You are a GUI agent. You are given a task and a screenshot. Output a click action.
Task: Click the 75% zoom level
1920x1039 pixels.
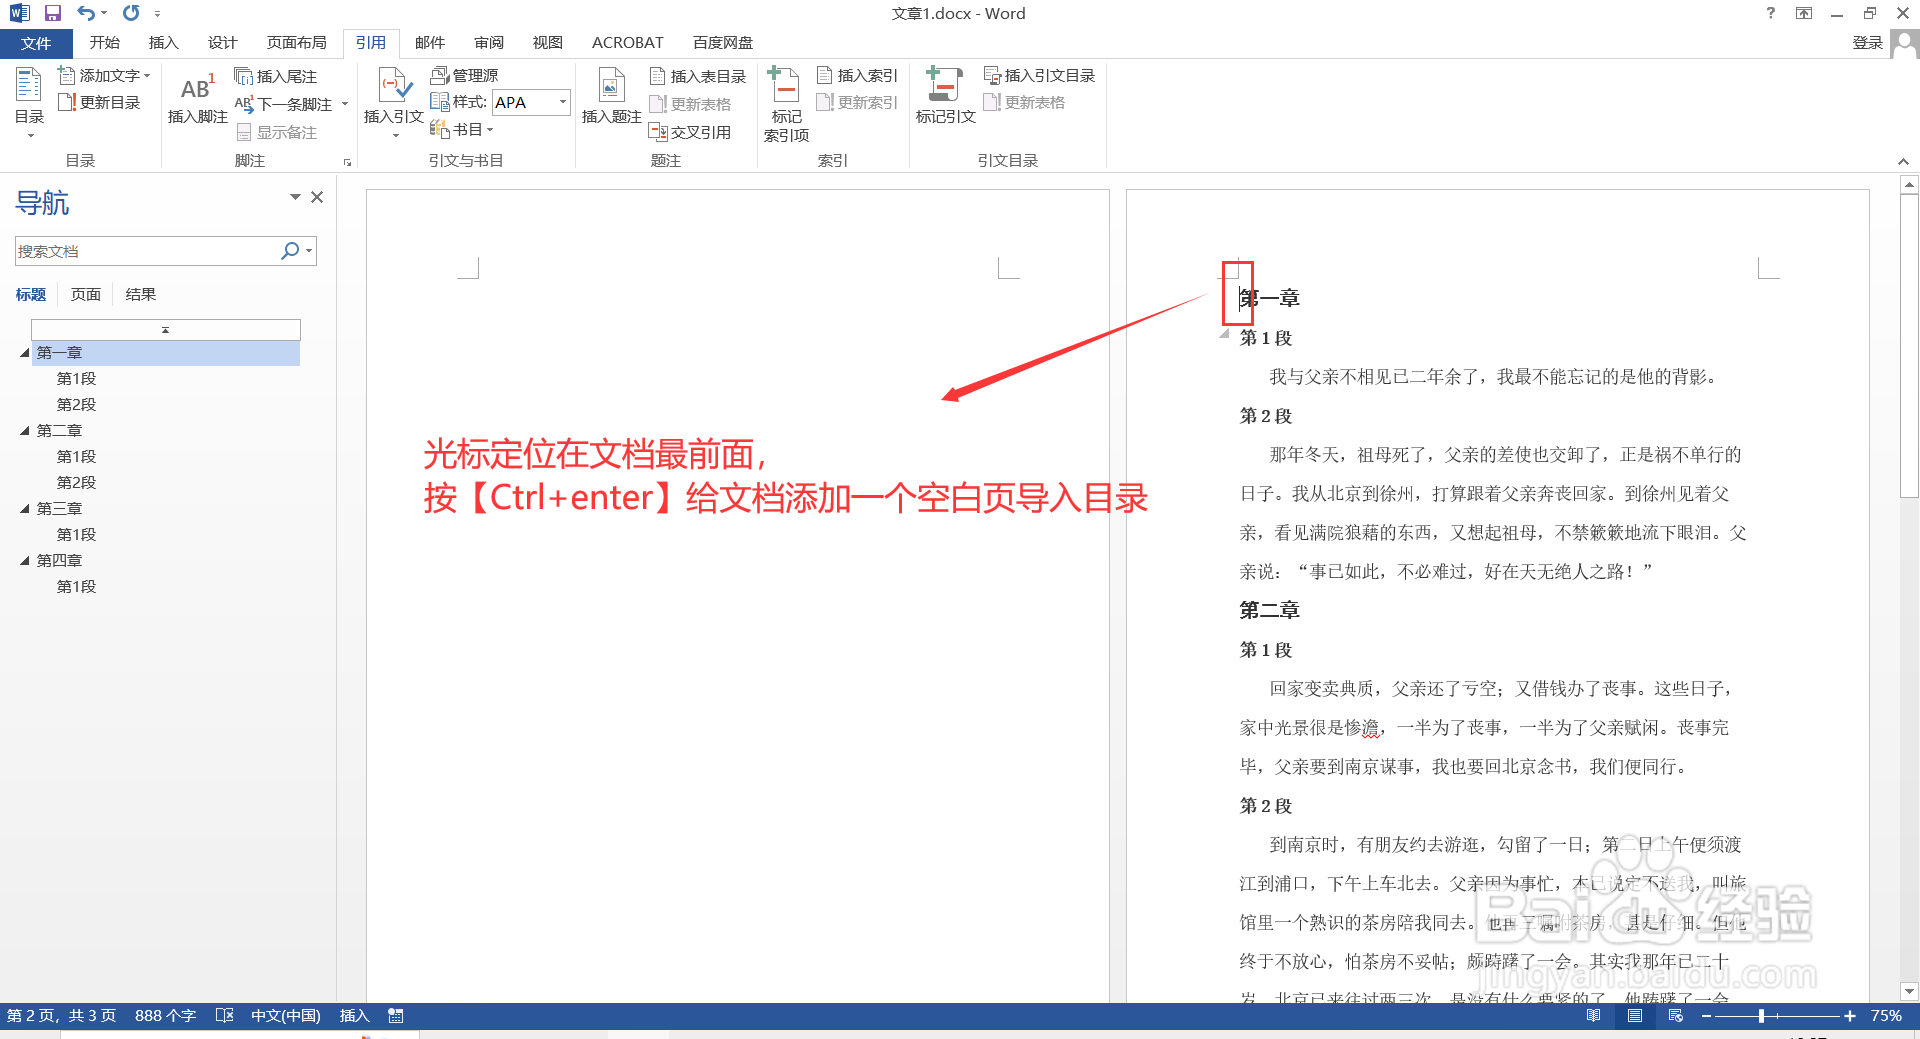(1886, 1015)
